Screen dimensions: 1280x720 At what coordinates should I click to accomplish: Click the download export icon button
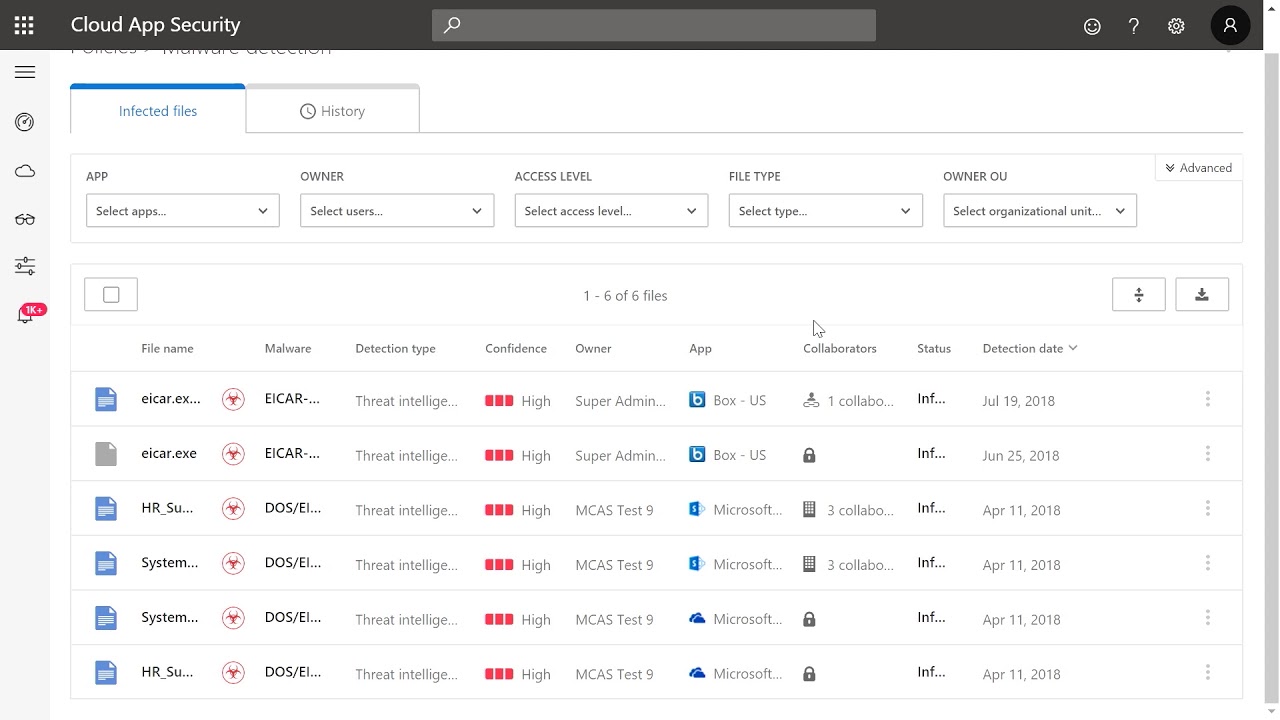point(1202,295)
